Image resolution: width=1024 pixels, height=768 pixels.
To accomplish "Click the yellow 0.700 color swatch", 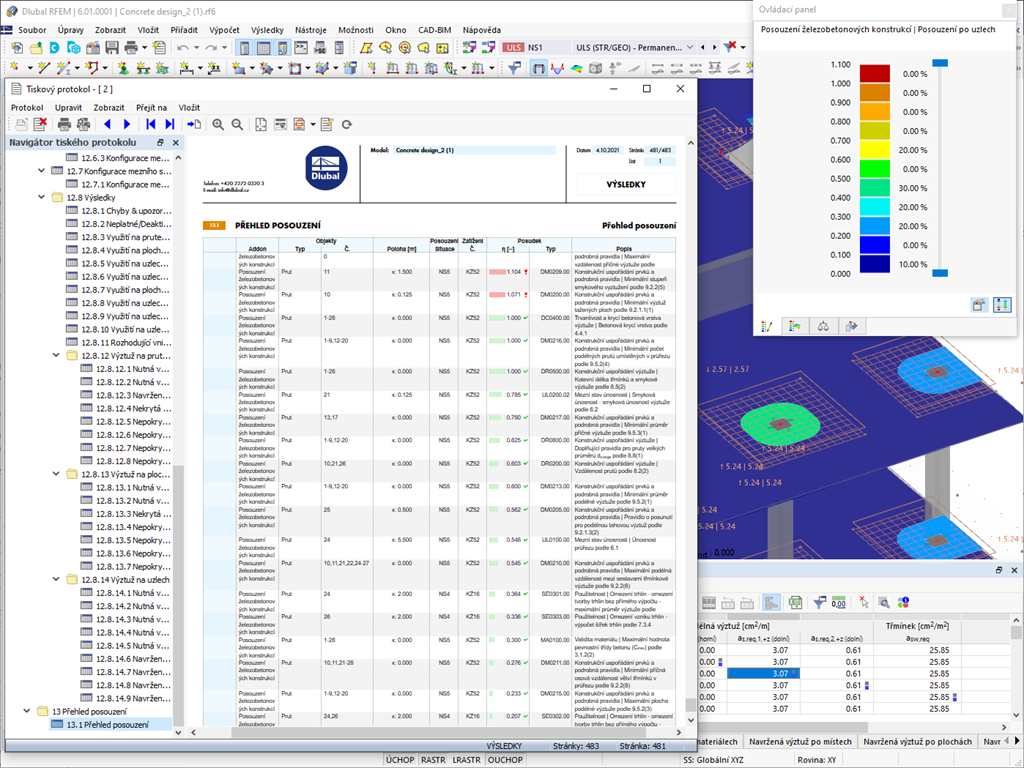I will (x=874, y=150).
